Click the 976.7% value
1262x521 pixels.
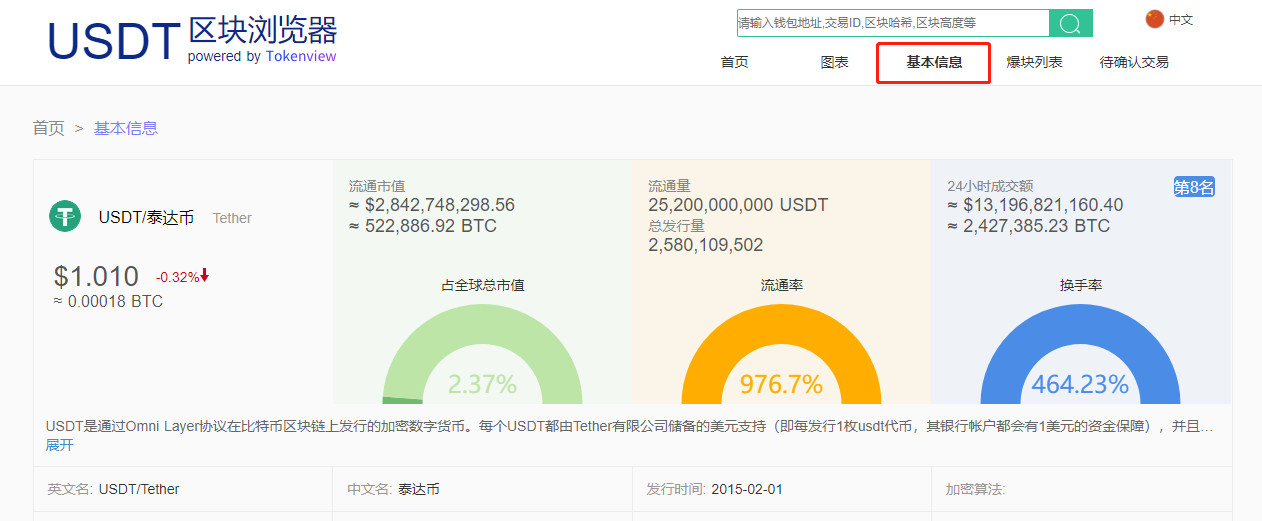click(781, 384)
